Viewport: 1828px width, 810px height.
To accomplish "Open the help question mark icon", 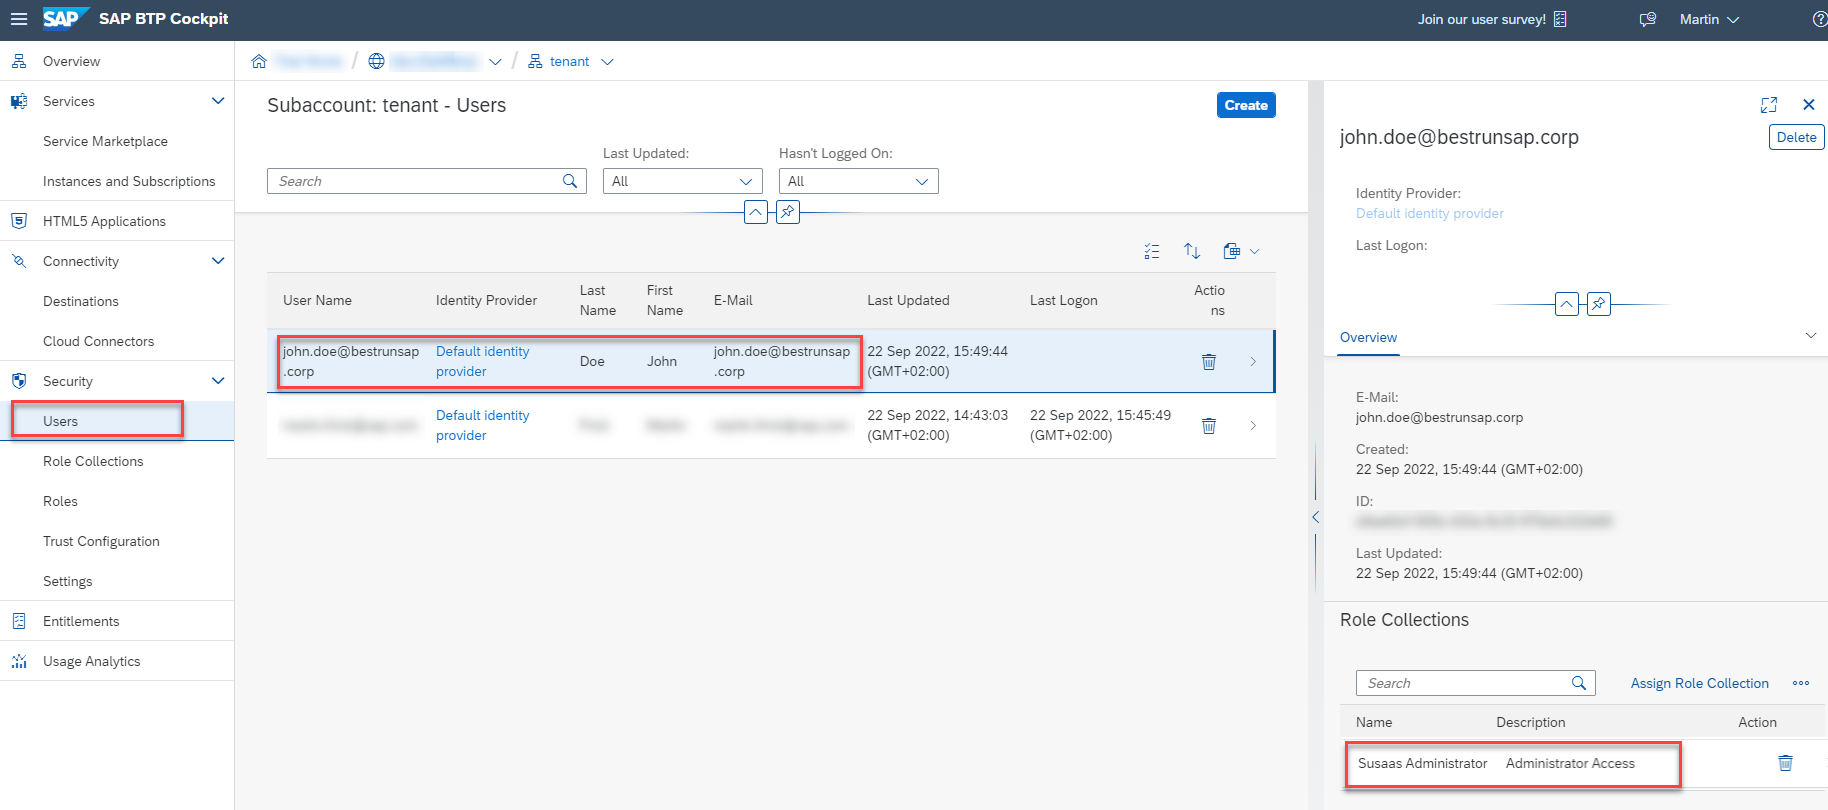I will pyautogui.click(x=1819, y=19).
